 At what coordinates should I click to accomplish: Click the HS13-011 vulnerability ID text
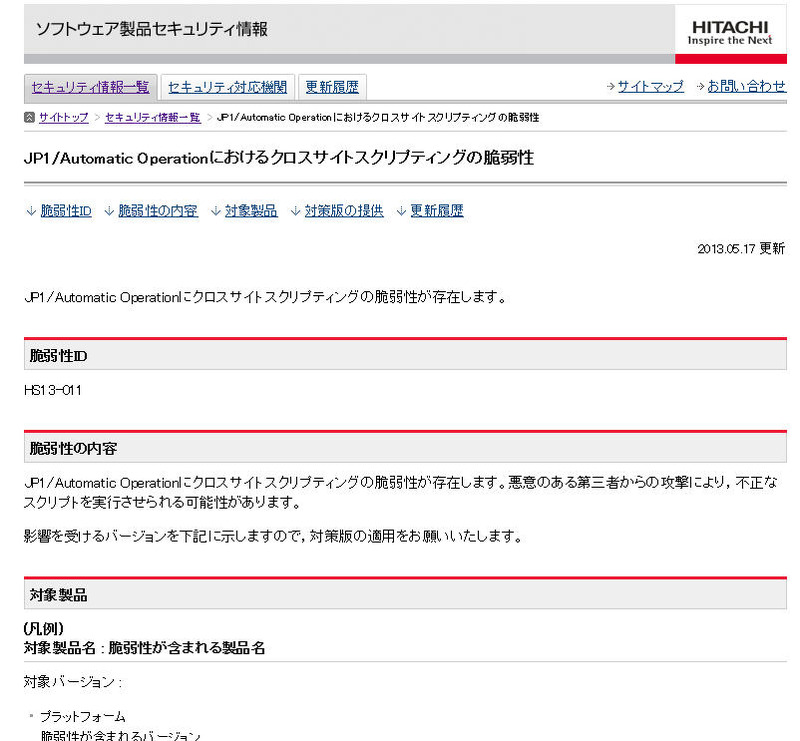coord(52,390)
